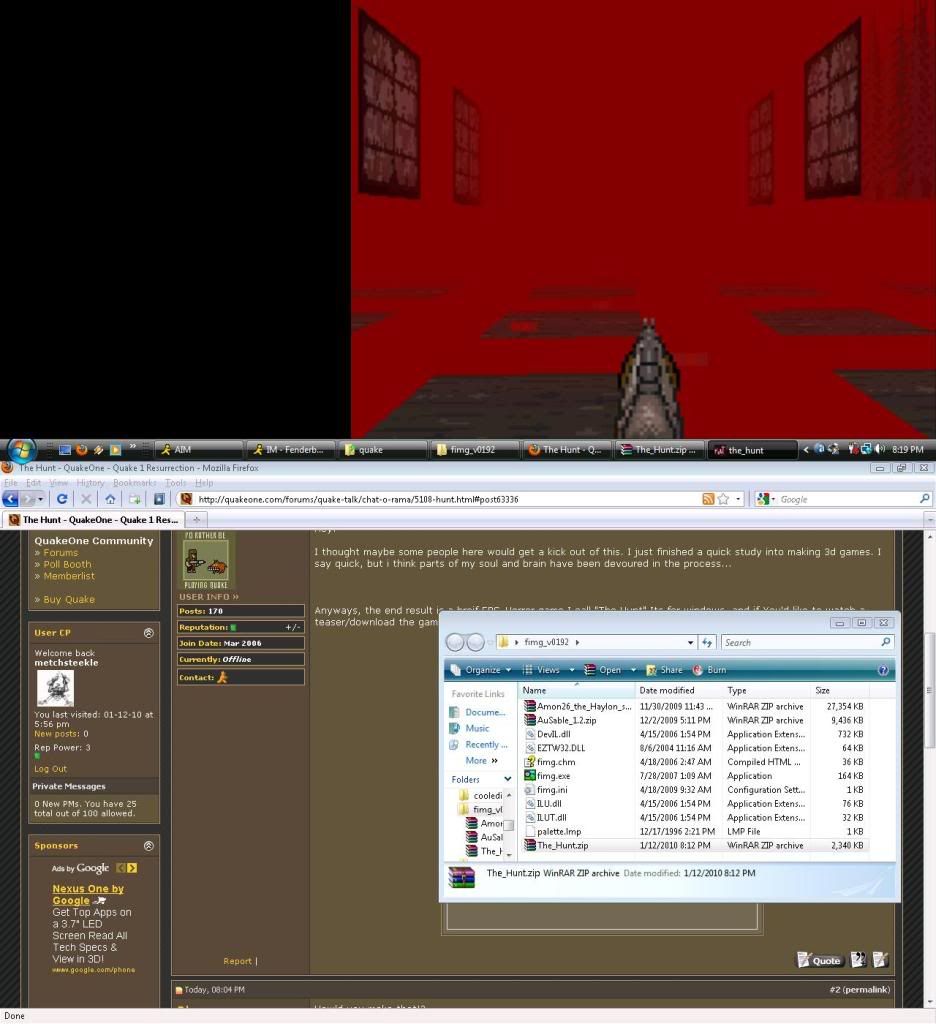Click AIM contact icon in user info
Viewport: 936px width, 1024px height.
[x=223, y=678]
